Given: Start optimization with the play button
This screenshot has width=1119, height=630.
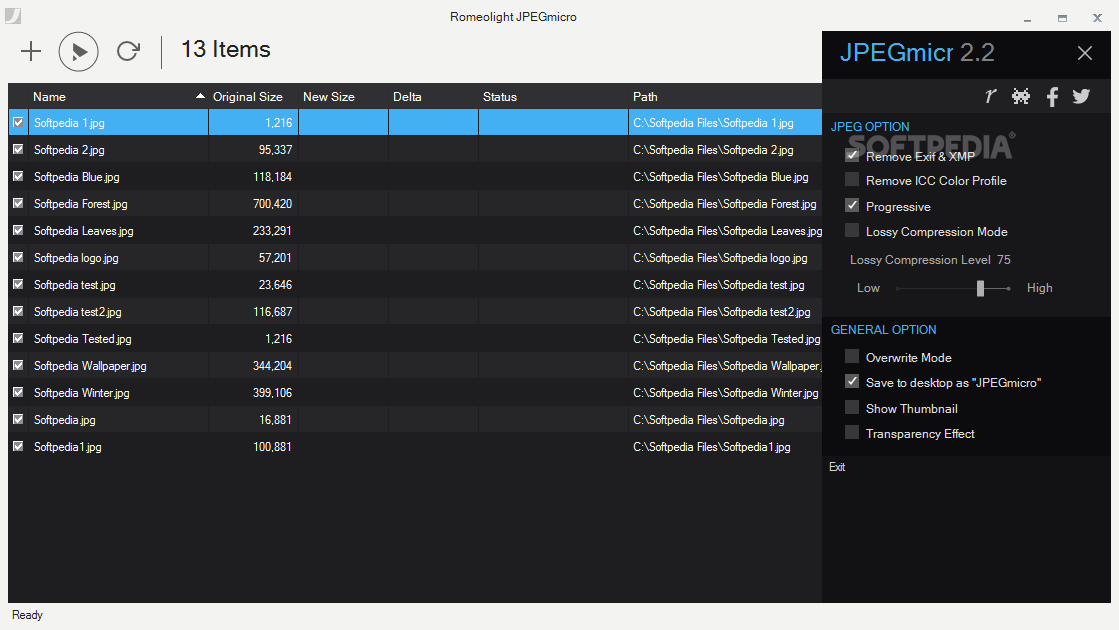Looking at the screenshot, I should tap(79, 51).
